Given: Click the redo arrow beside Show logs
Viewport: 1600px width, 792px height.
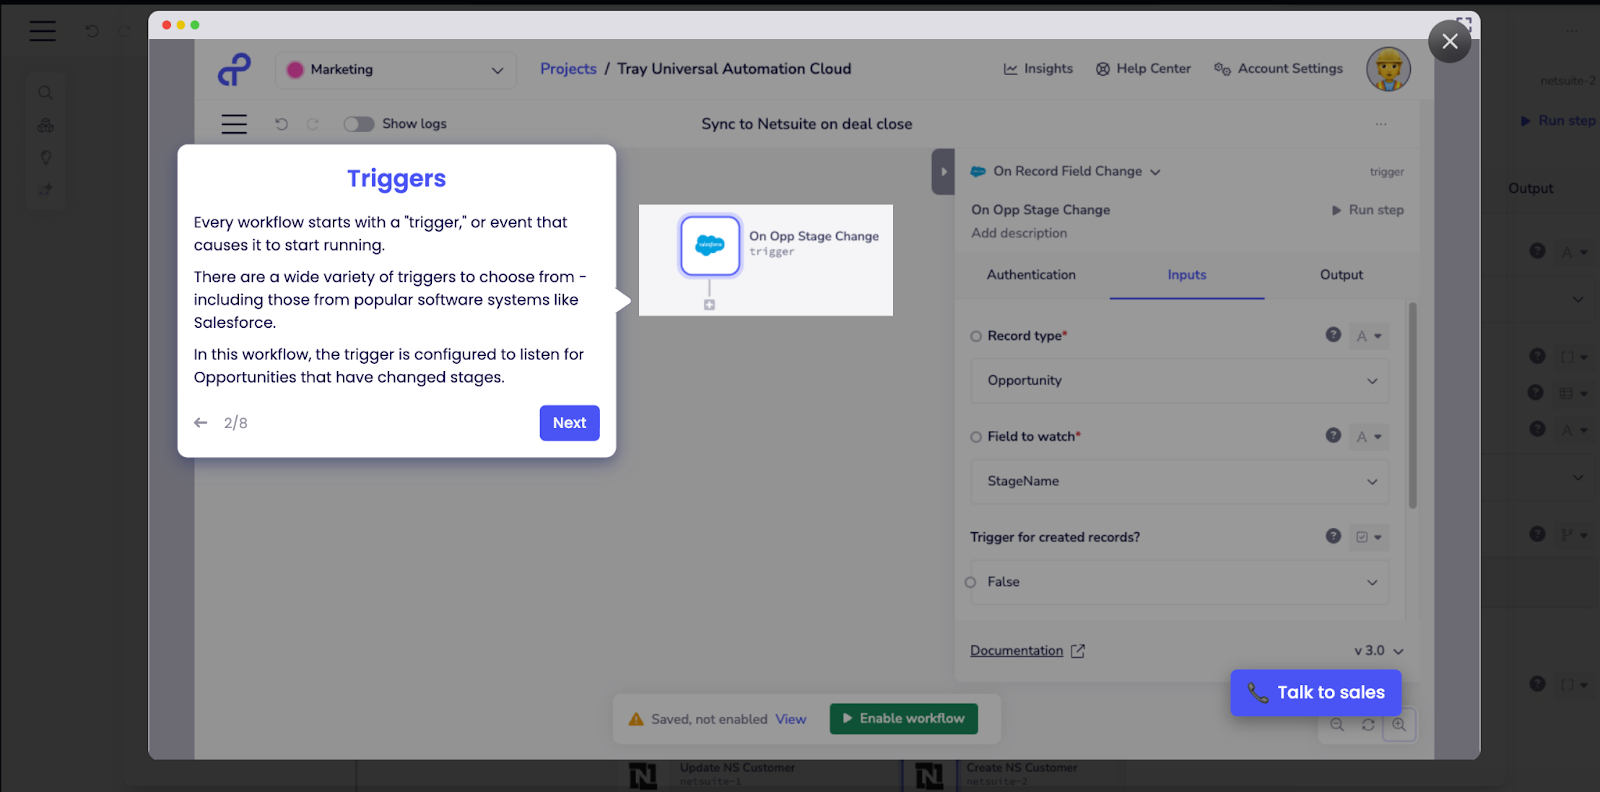Looking at the screenshot, I should [x=313, y=124].
